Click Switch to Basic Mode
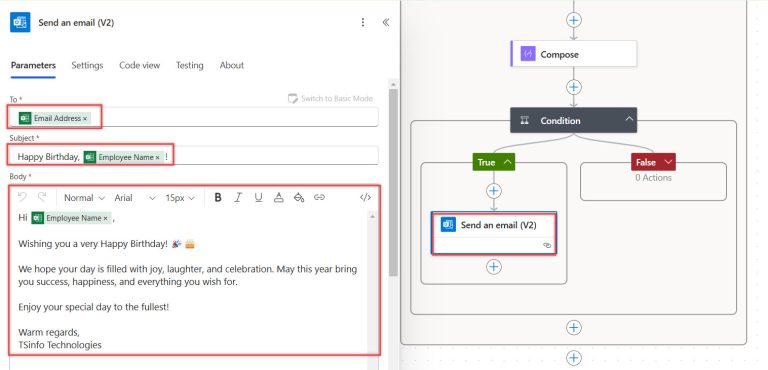The height and width of the screenshot is (370, 768). click(331, 99)
